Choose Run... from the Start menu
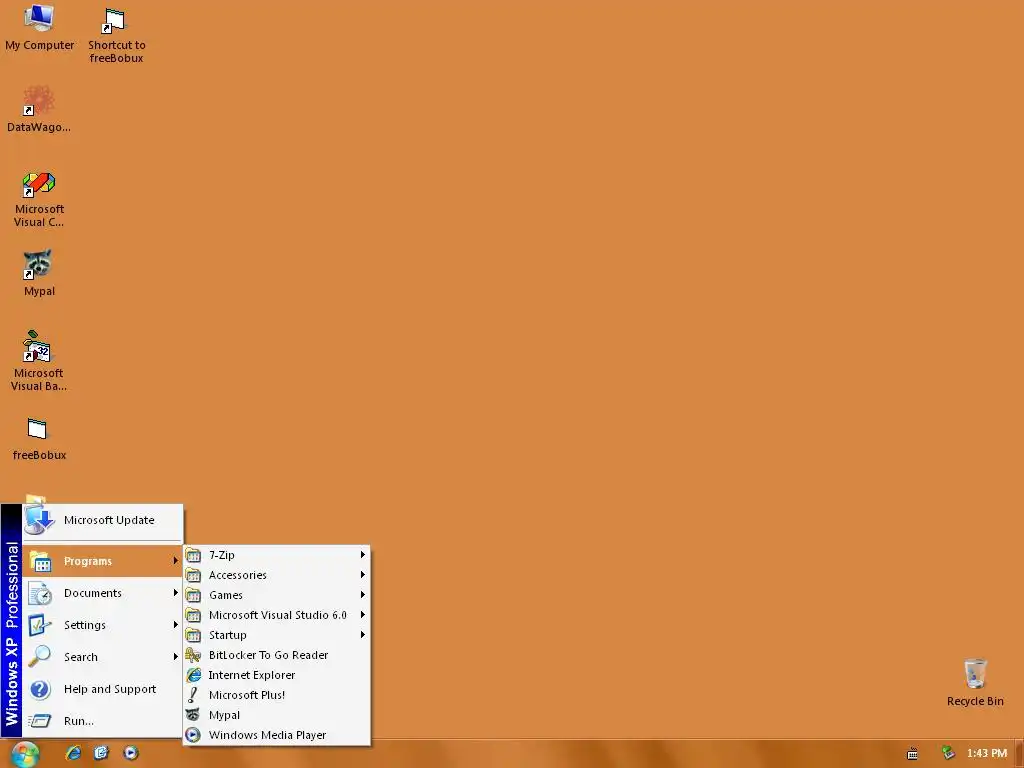The width and height of the screenshot is (1024, 768). tap(103, 721)
